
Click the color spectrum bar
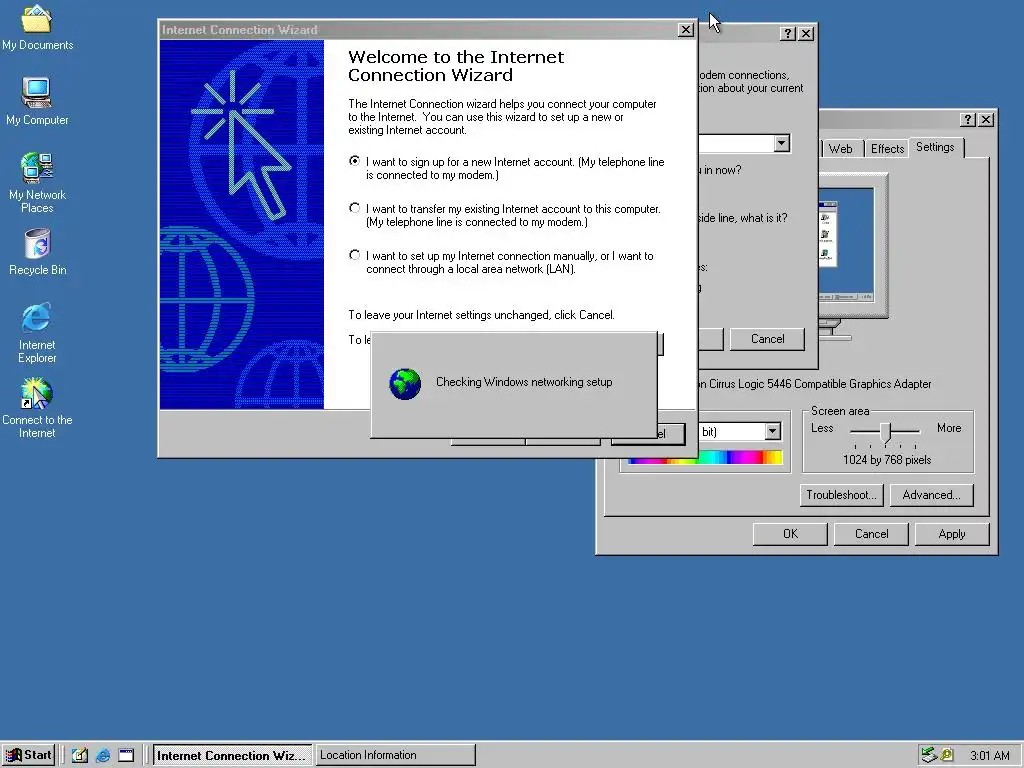click(x=705, y=458)
